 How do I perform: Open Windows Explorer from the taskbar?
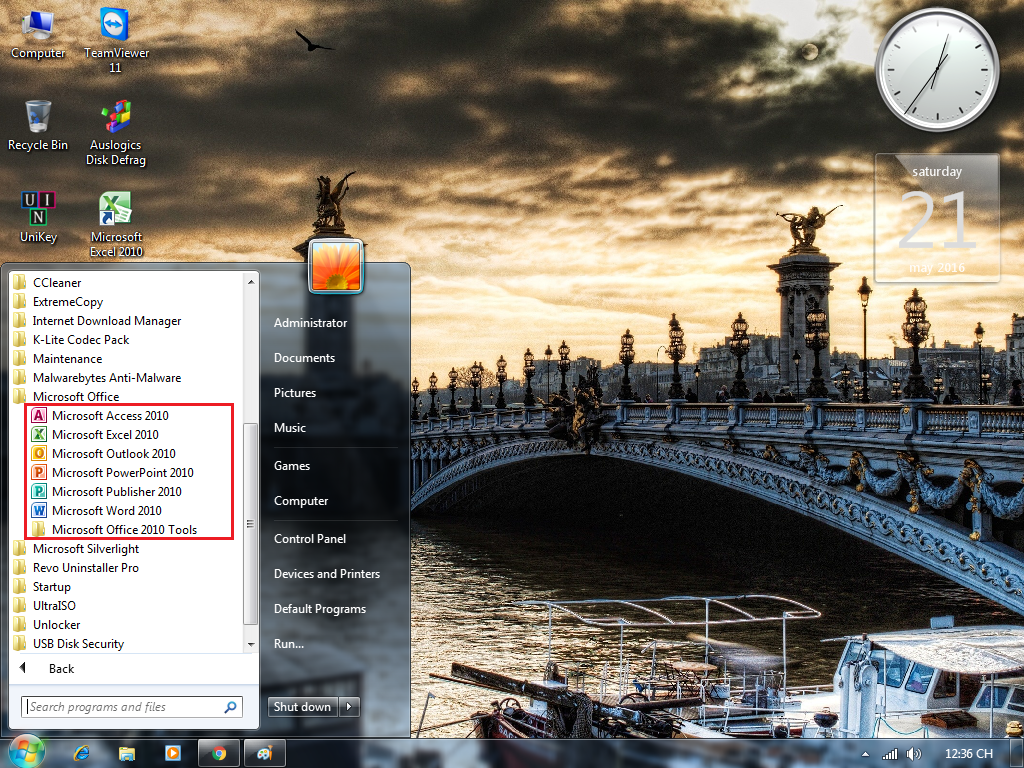click(x=127, y=754)
